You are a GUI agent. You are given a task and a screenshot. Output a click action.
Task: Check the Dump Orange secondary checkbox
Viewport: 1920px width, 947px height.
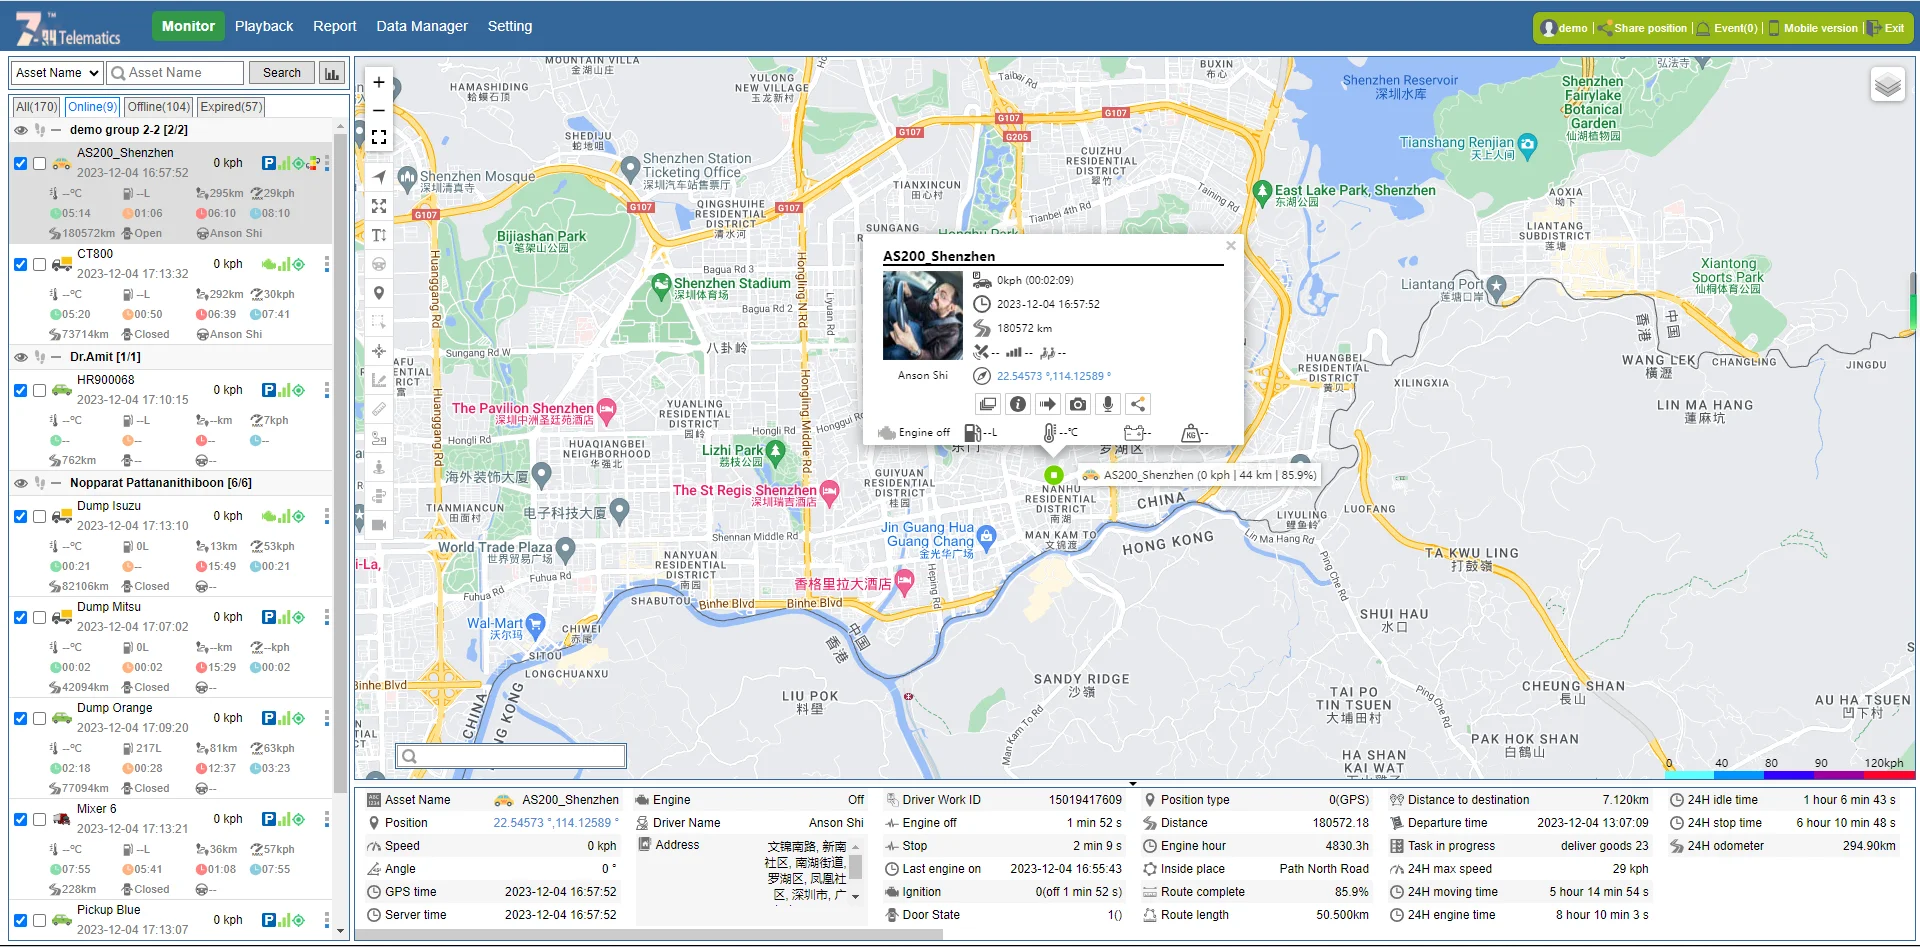tap(39, 718)
